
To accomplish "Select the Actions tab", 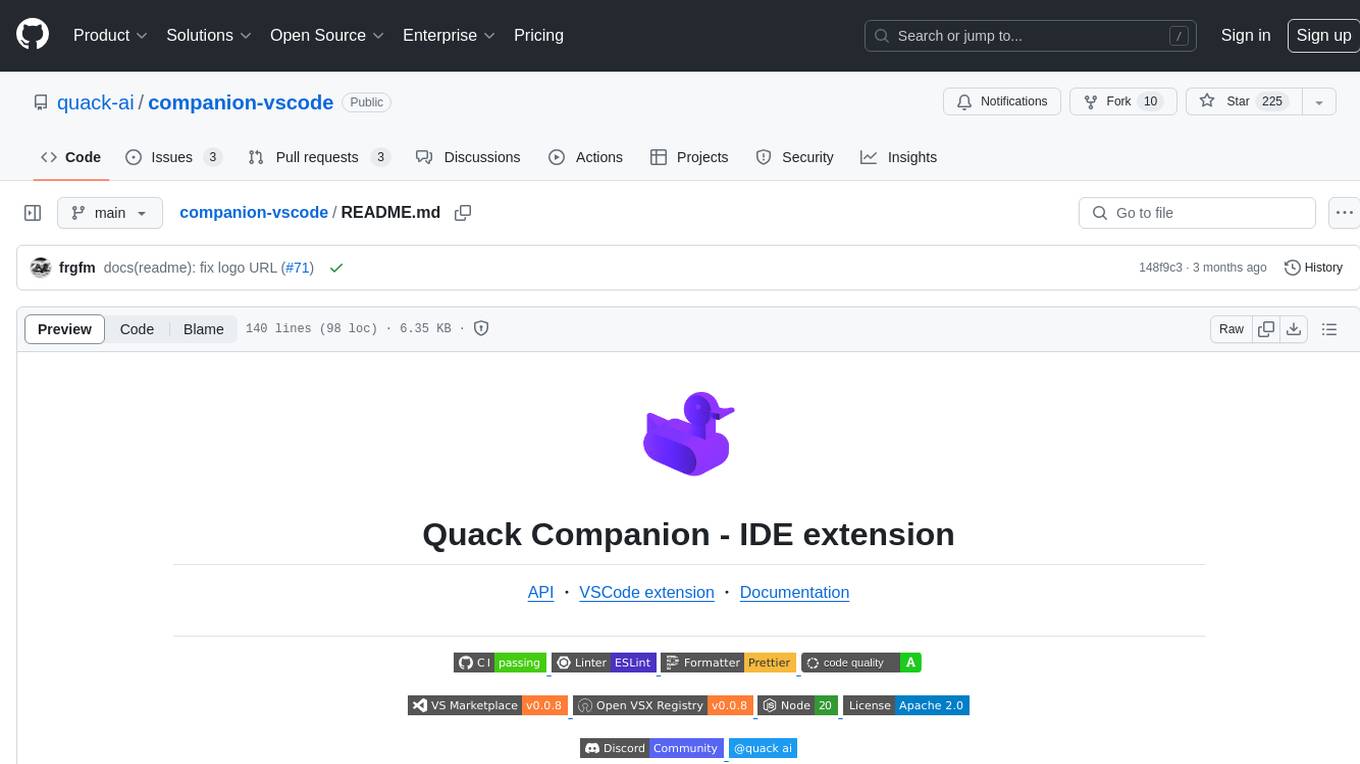I will (x=586, y=157).
